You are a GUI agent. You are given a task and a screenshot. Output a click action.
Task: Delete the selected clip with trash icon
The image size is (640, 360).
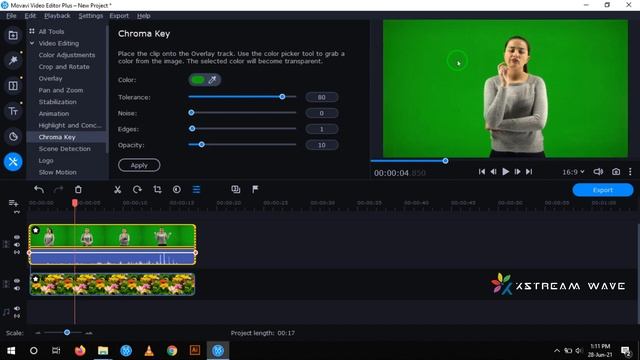78,189
